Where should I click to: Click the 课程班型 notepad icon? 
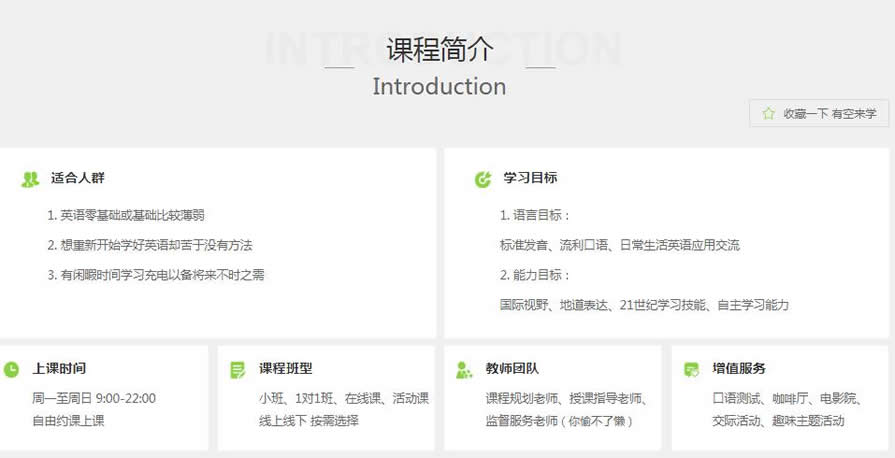tap(237, 370)
